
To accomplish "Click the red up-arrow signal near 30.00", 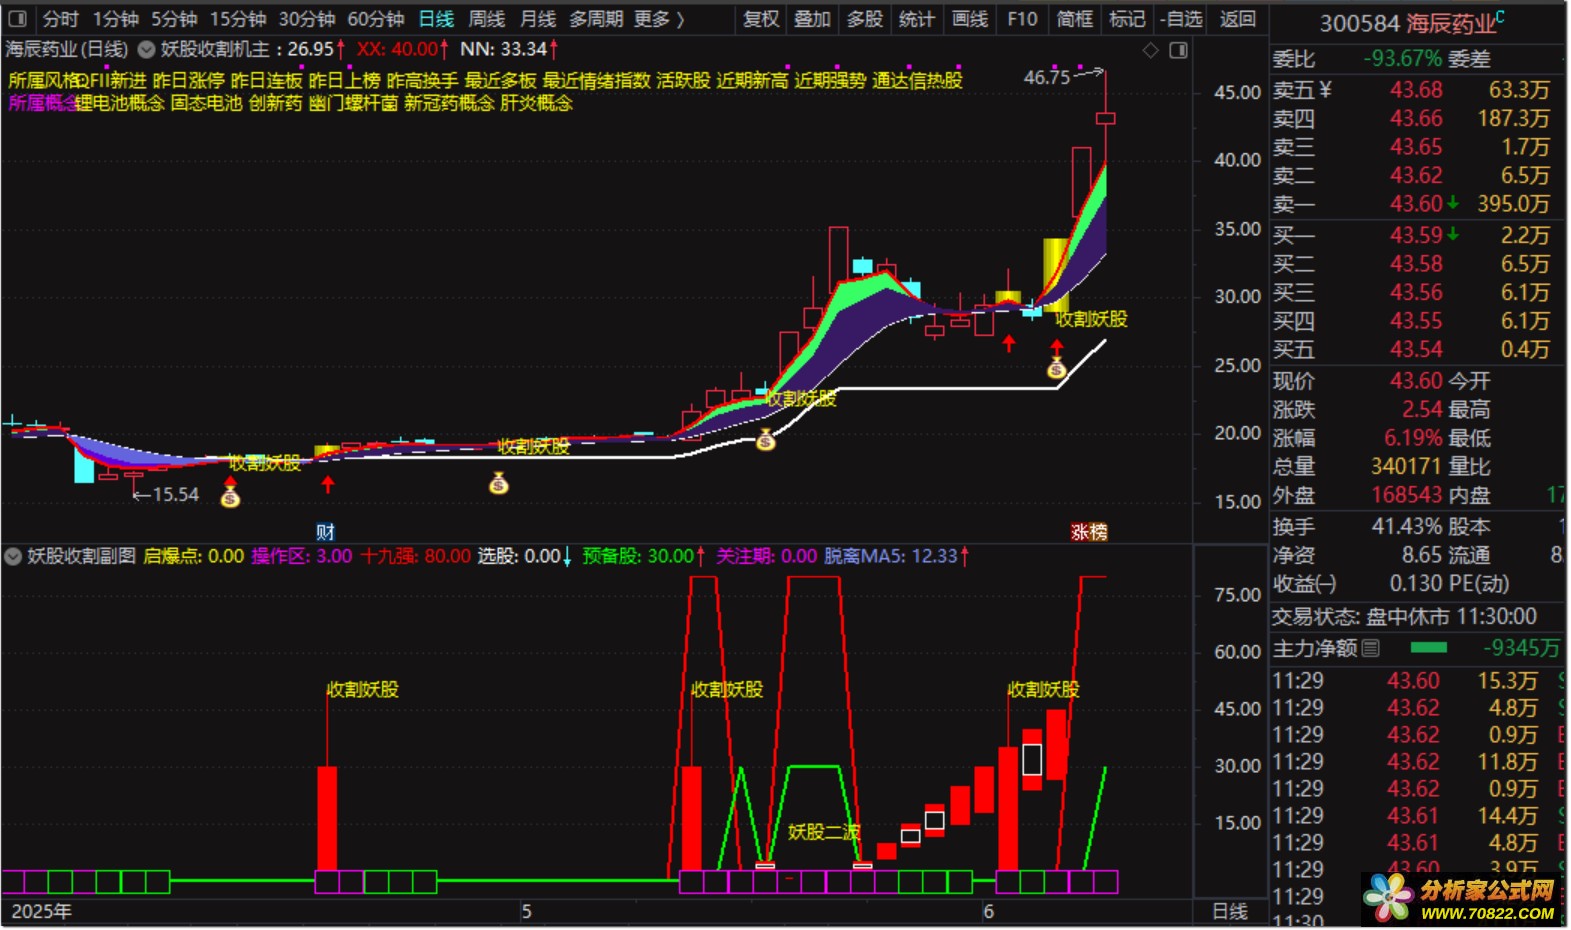I will point(1009,344).
